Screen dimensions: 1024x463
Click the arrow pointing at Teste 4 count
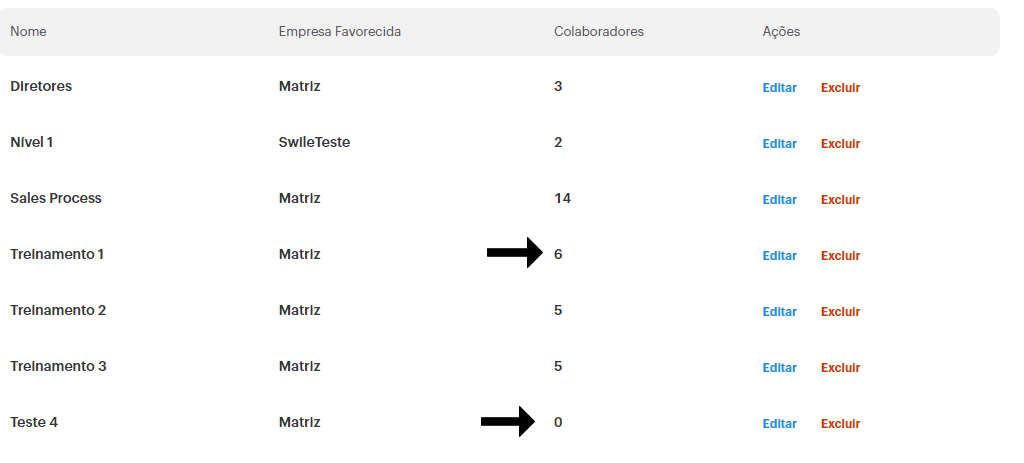tap(508, 422)
